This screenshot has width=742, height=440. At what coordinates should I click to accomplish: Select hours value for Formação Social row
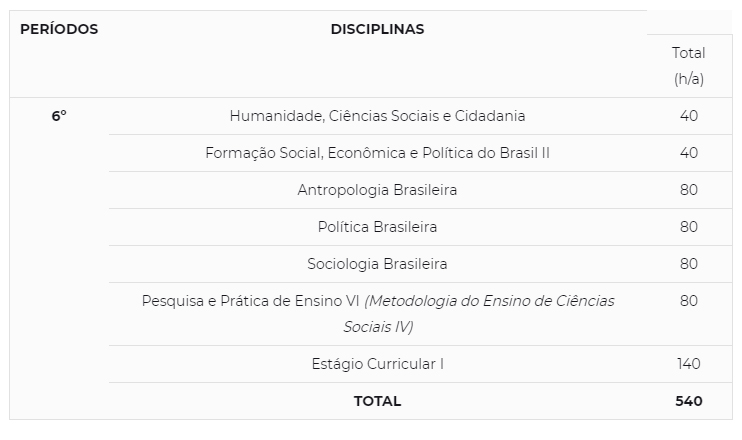point(688,153)
